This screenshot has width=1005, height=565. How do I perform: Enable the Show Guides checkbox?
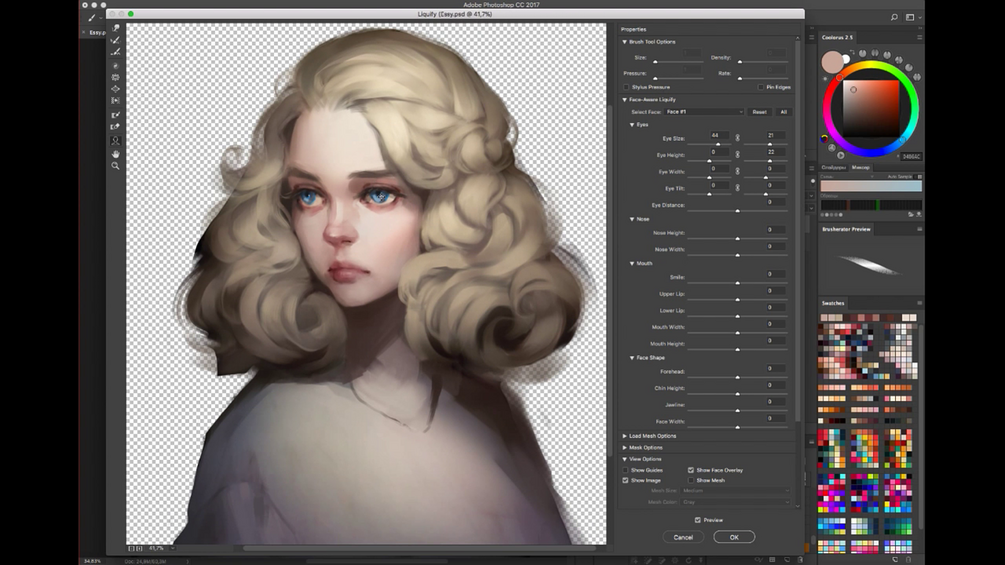coord(626,470)
